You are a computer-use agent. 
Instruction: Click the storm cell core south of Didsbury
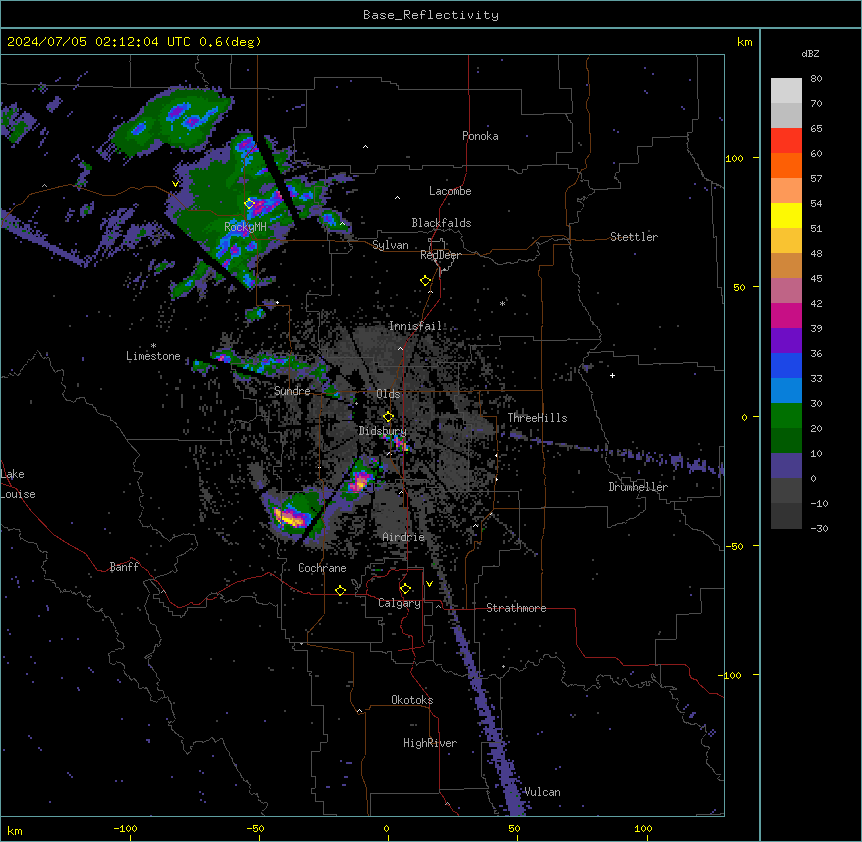pos(360,482)
